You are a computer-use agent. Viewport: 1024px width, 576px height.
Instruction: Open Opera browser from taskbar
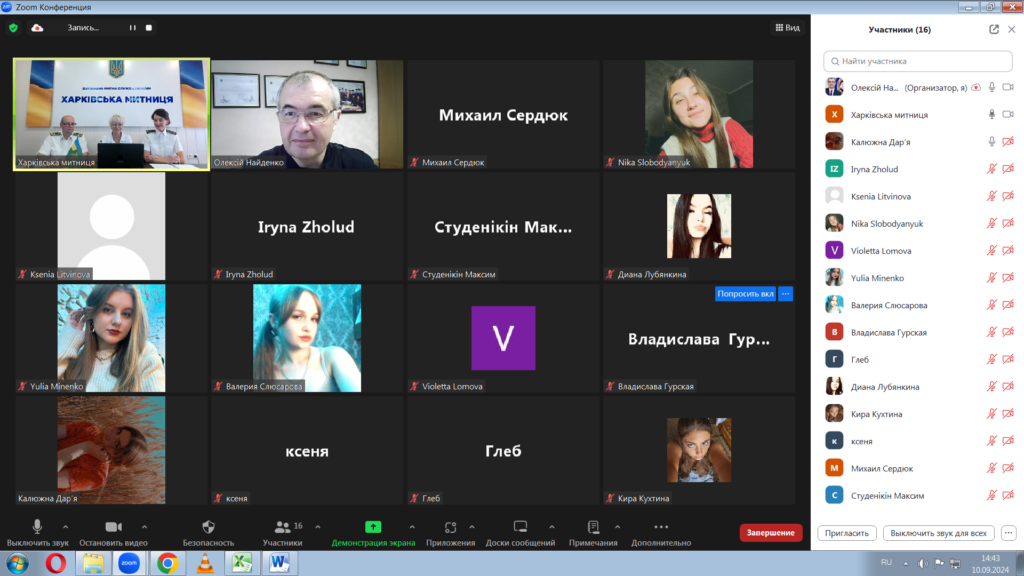click(x=56, y=563)
